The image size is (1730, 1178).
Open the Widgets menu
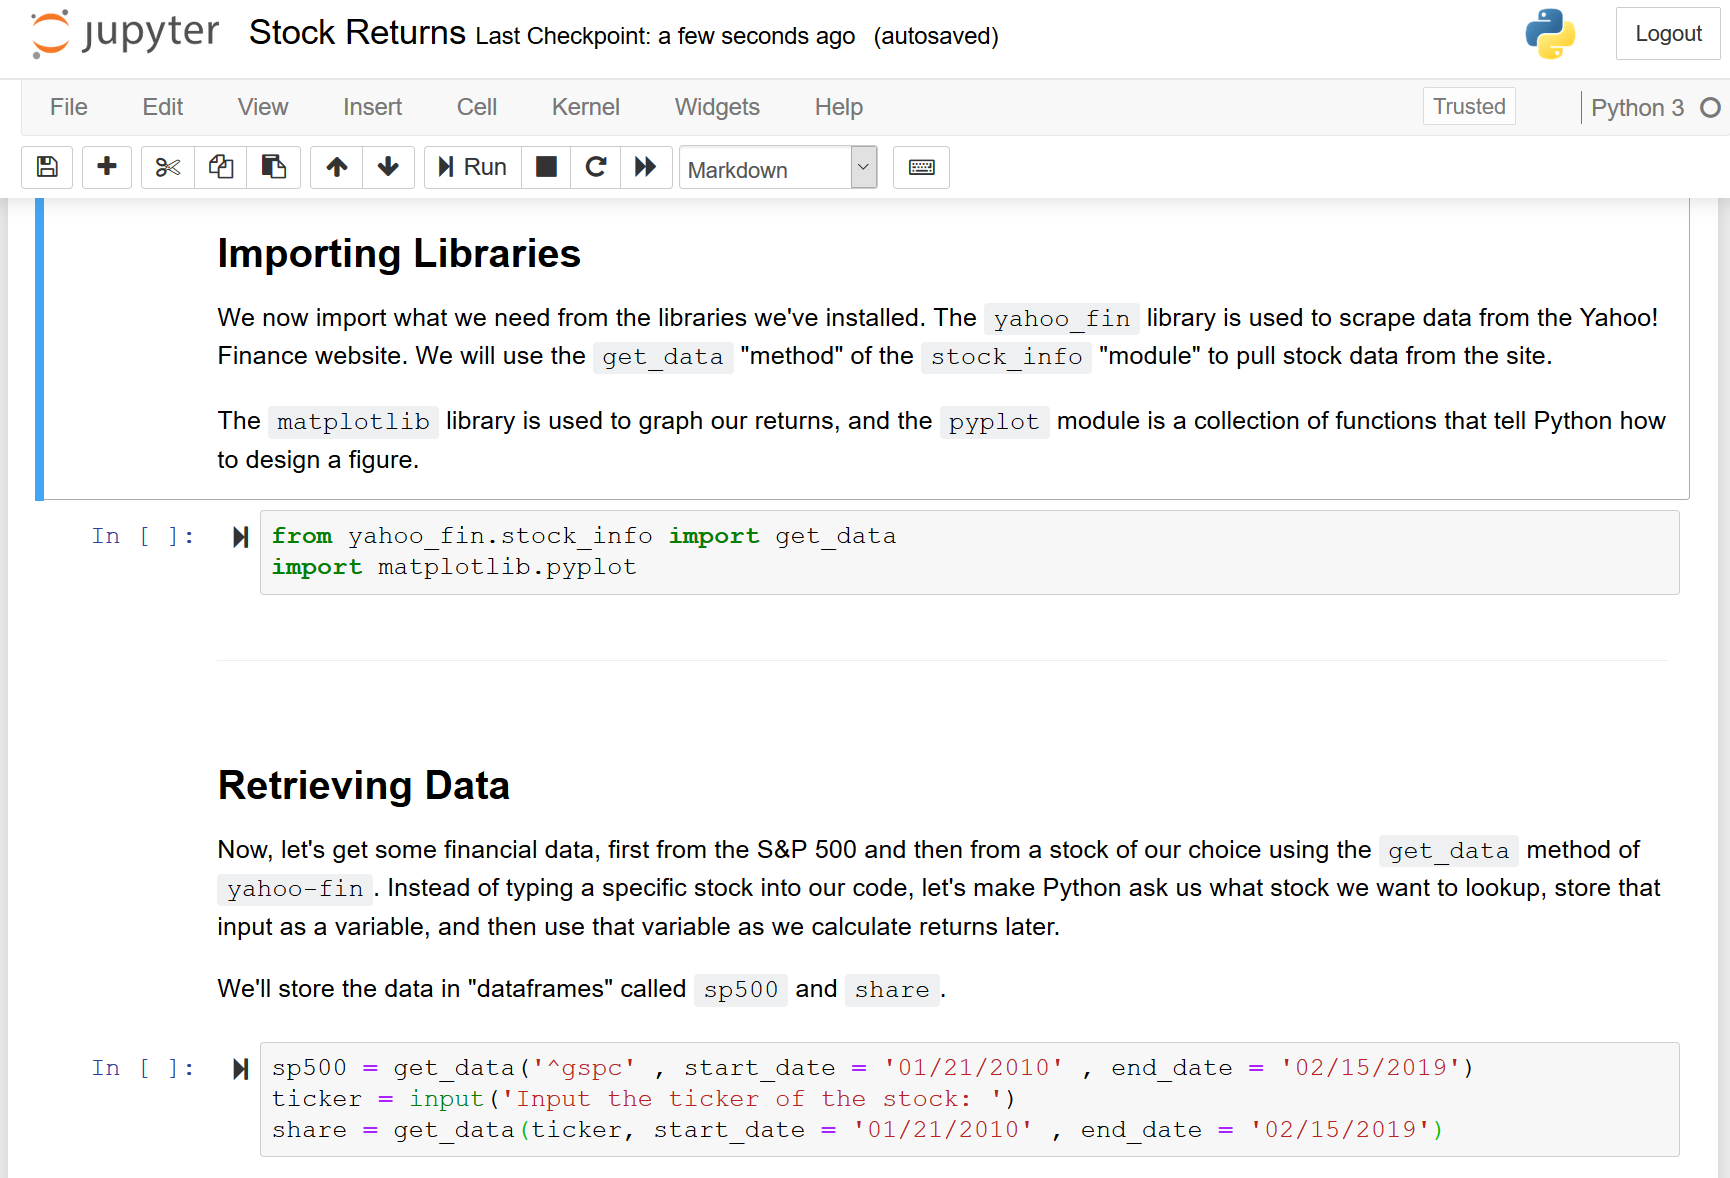(x=717, y=107)
